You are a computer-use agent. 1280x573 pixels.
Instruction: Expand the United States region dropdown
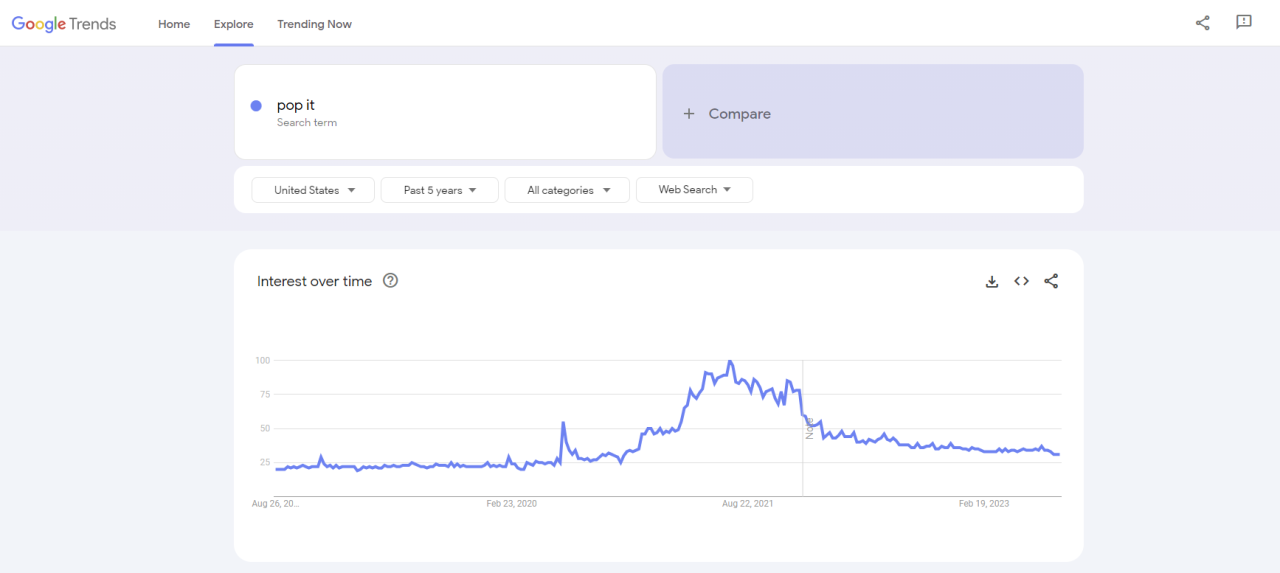click(x=313, y=190)
